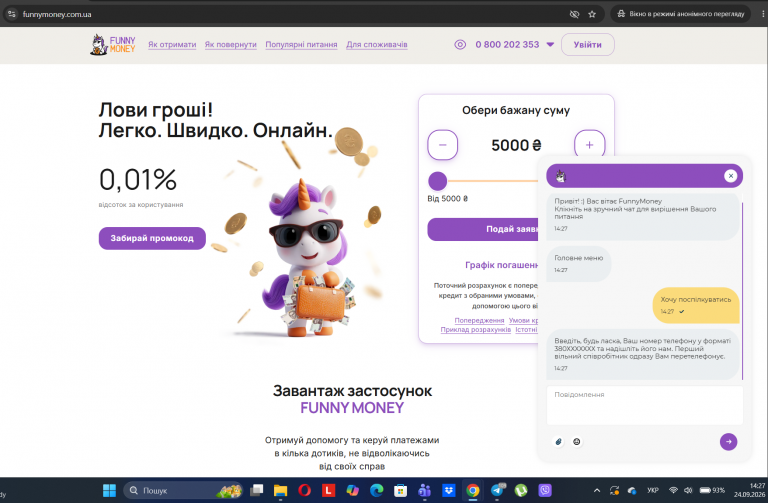Open the 'Графік погашення' link
This screenshot has height=503, width=768.
tap(501, 265)
